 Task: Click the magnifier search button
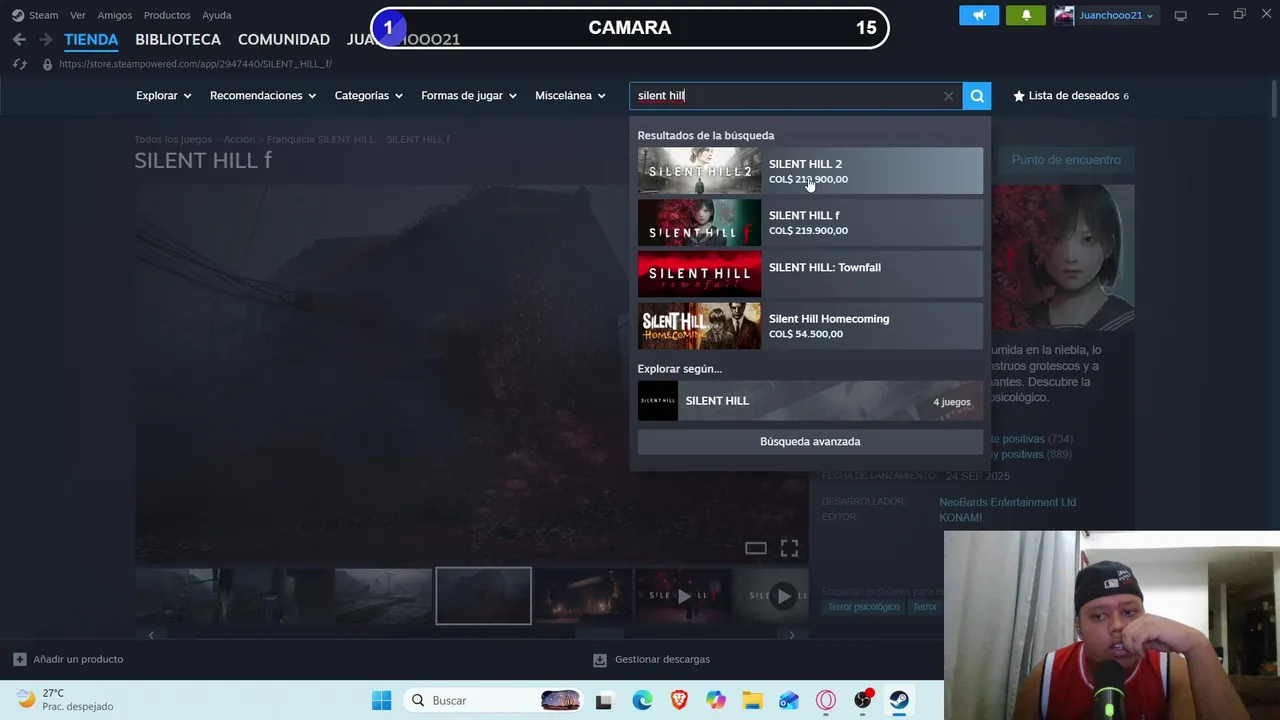click(977, 96)
